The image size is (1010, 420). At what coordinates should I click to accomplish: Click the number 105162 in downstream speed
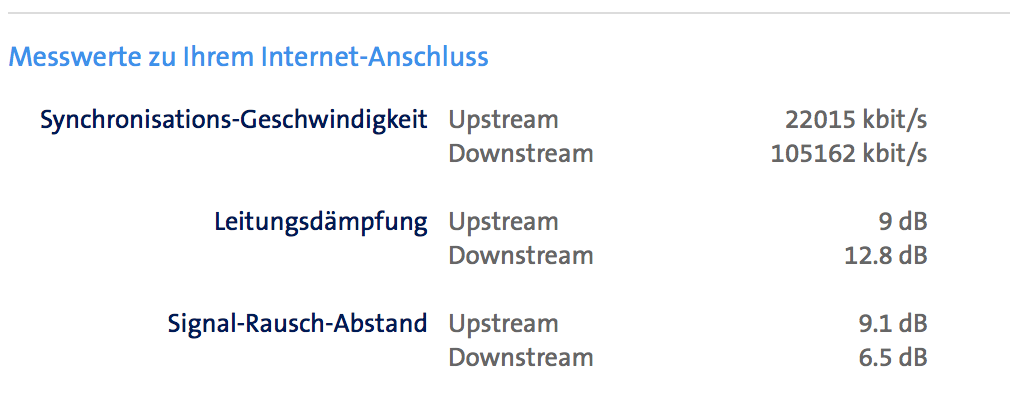814,154
